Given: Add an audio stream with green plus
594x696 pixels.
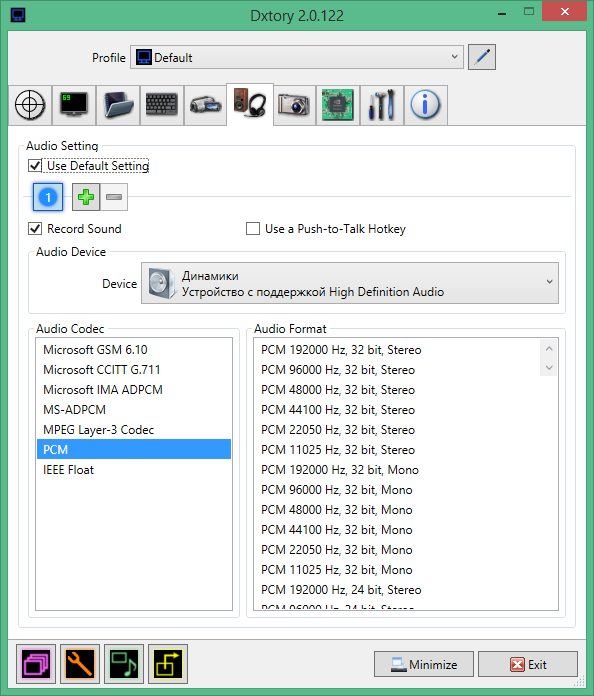Looking at the screenshot, I should pyautogui.click(x=86, y=197).
